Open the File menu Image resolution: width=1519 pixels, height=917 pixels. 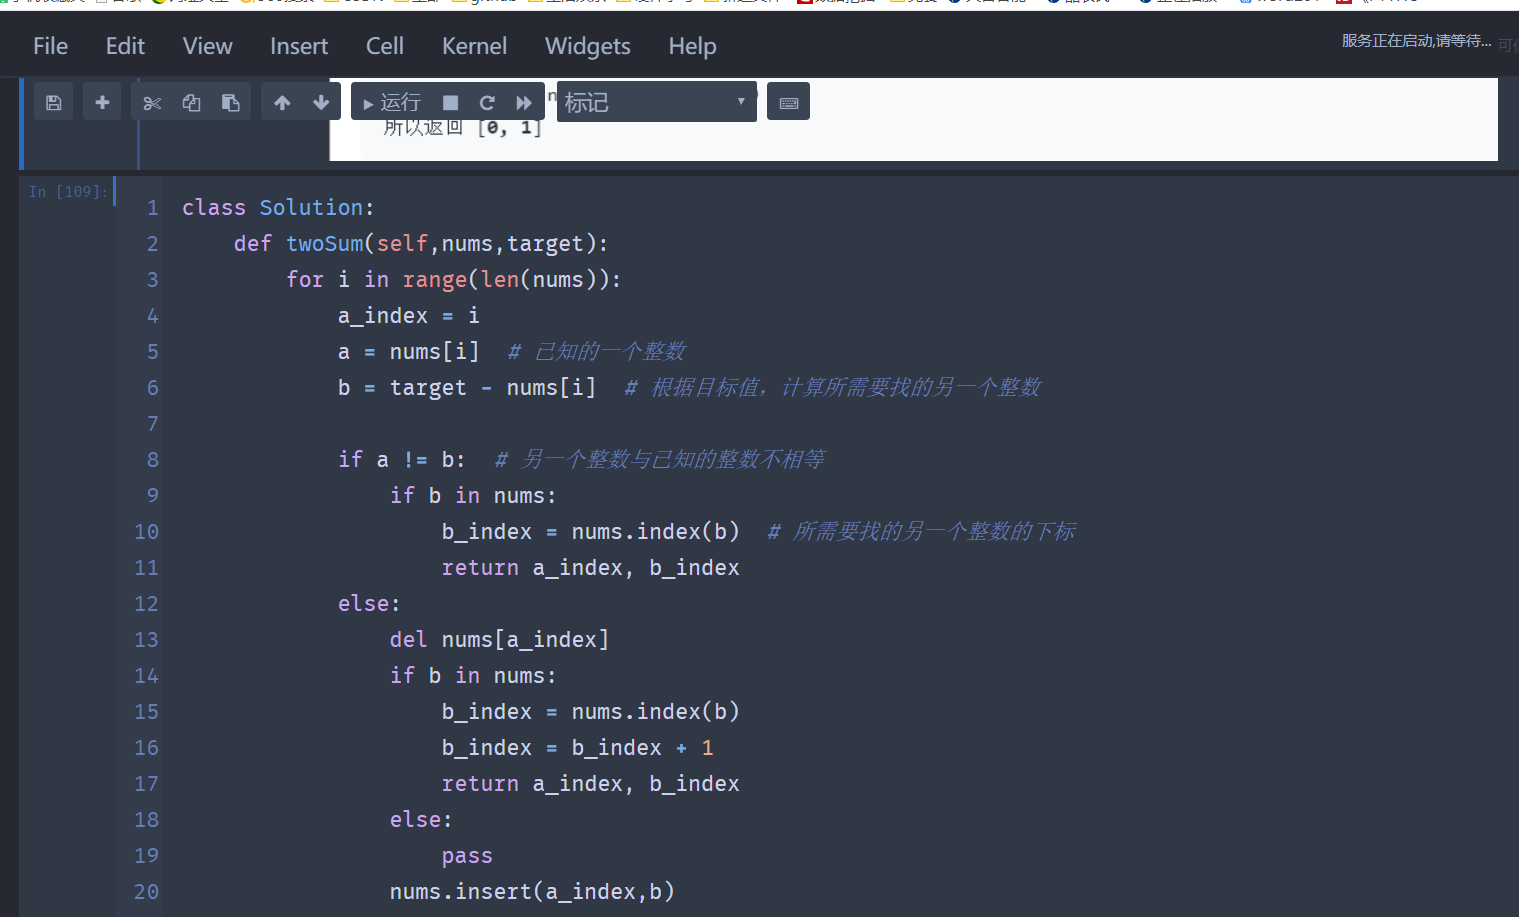pos(49,46)
